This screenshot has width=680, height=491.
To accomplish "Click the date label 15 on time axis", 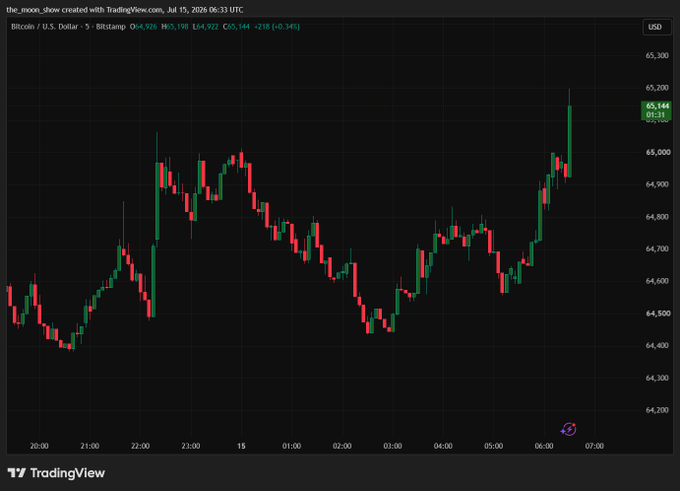I will pyautogui.click(x=241, y=446).
